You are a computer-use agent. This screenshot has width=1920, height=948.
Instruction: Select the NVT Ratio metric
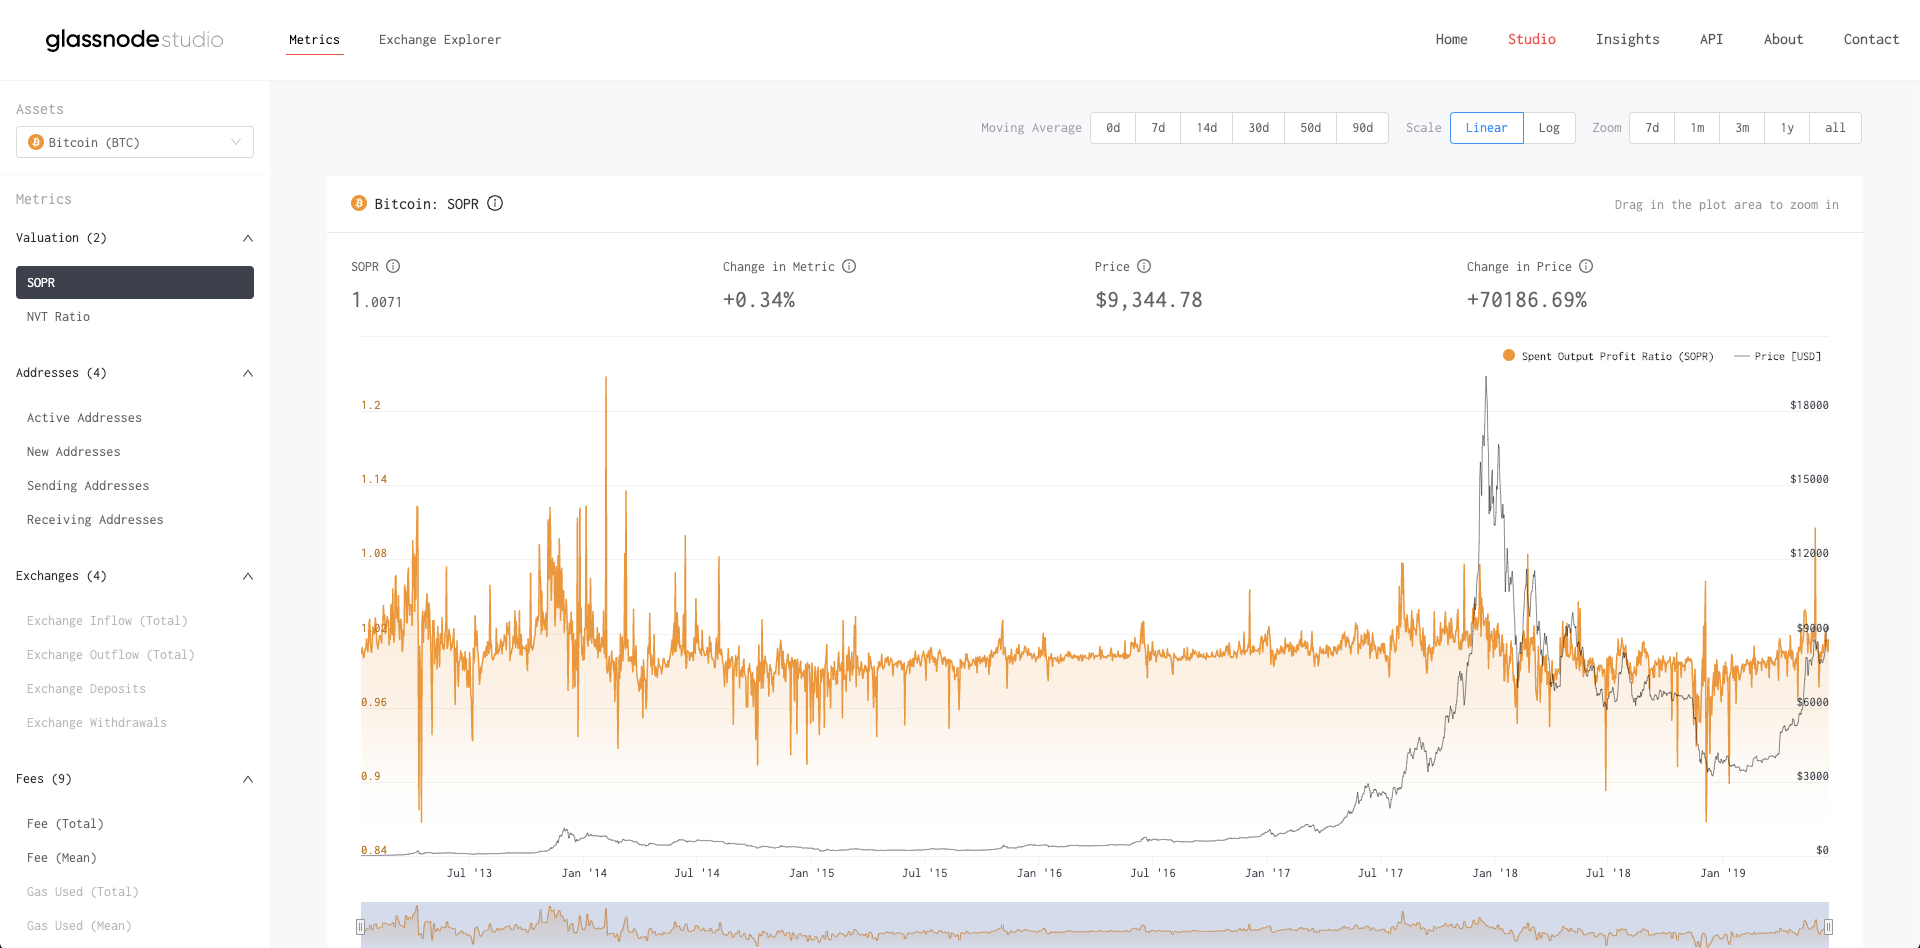[58, 316]
